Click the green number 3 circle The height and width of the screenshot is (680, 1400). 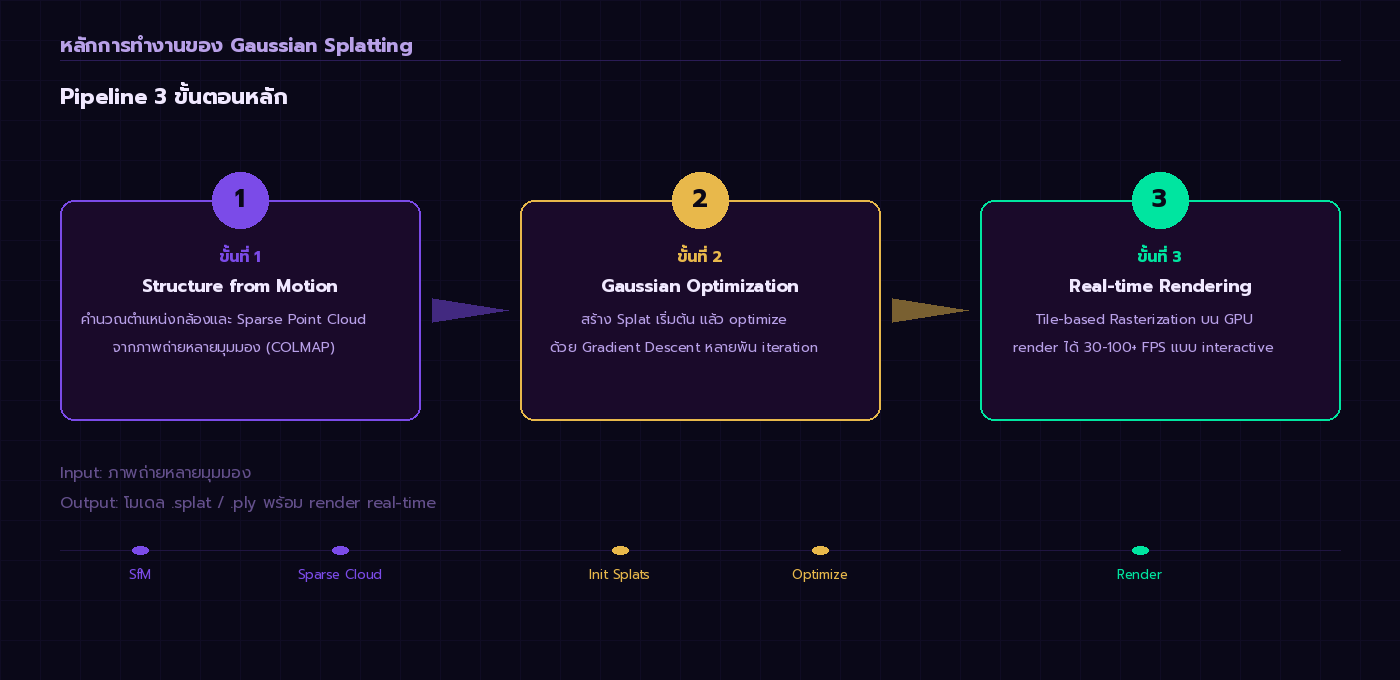pyautogui.click(x=1160, y=200)
